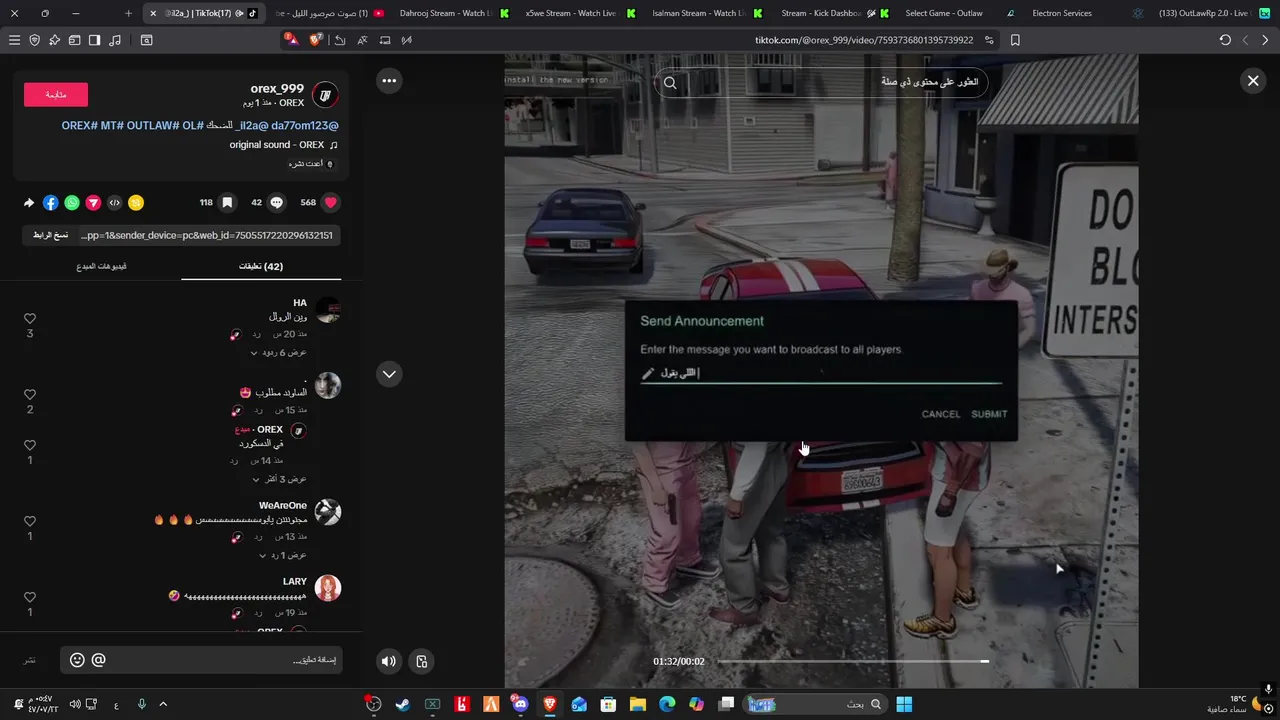Screen dimensions: 1280x720
Task: Reload the page
Action: pos(1225,40)
